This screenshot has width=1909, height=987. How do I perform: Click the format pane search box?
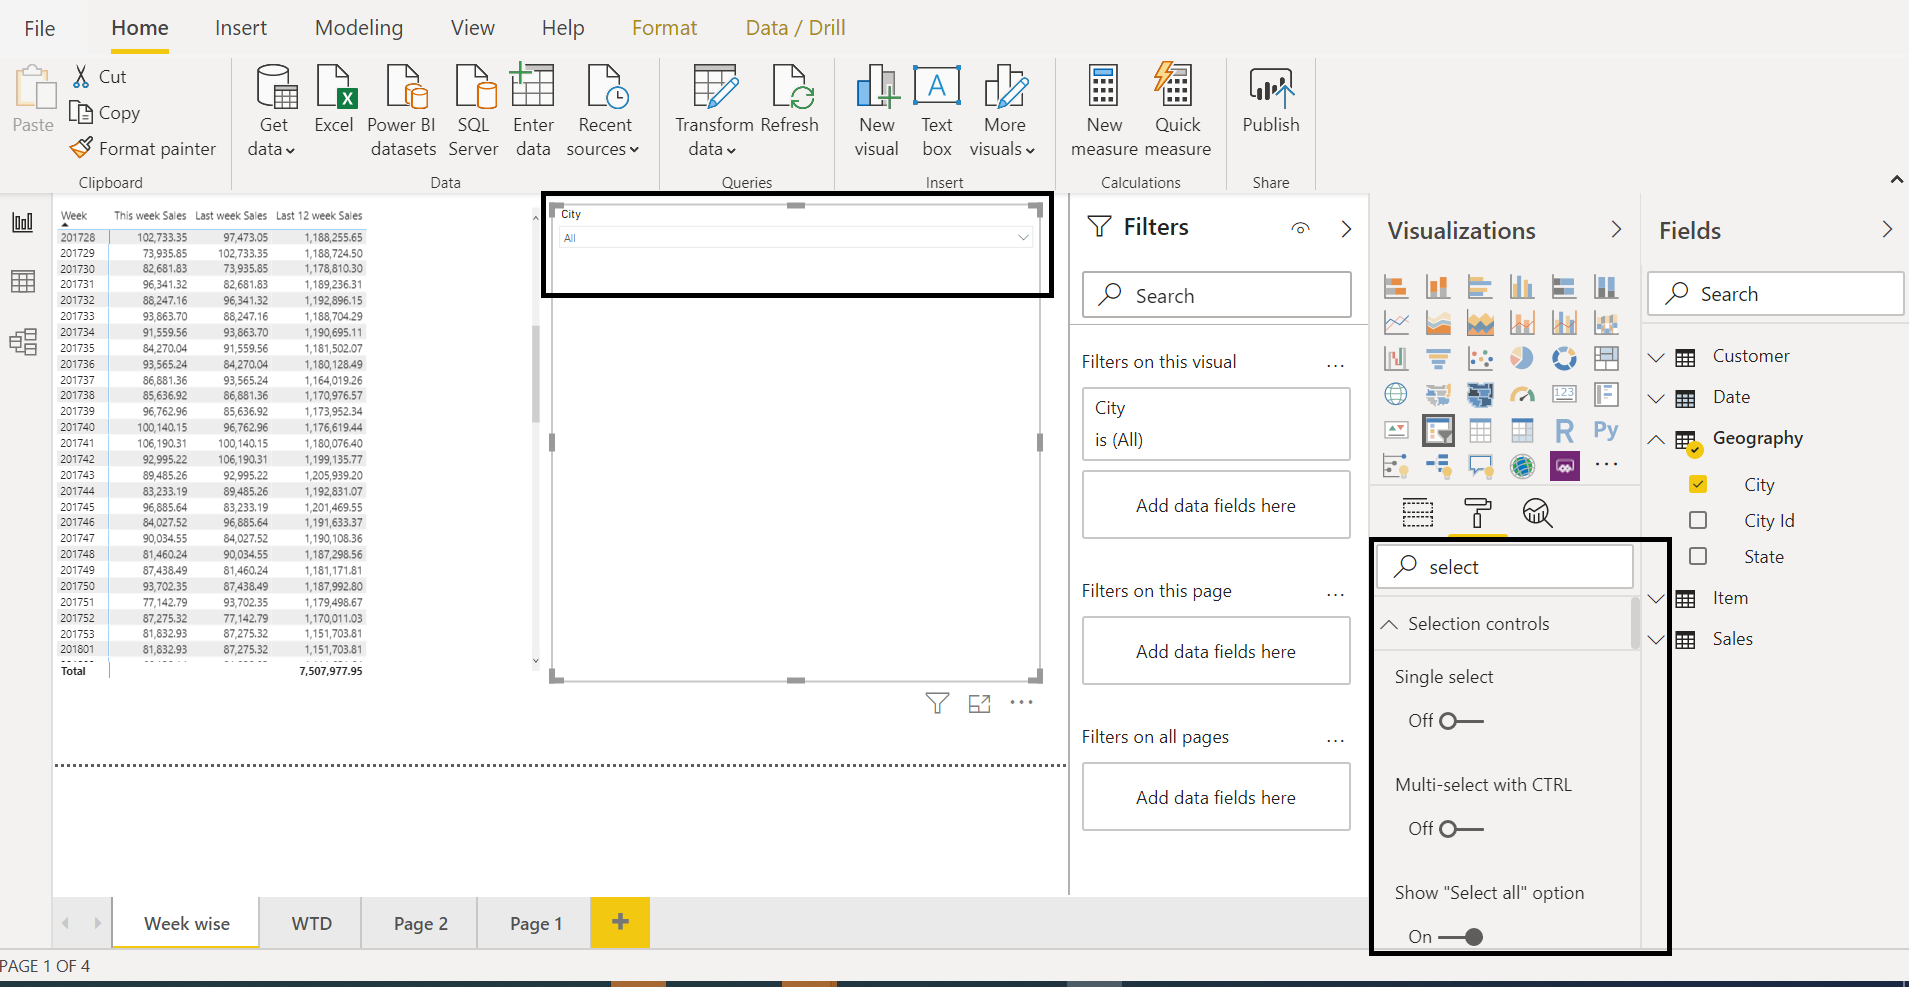tap(1505, 567)
